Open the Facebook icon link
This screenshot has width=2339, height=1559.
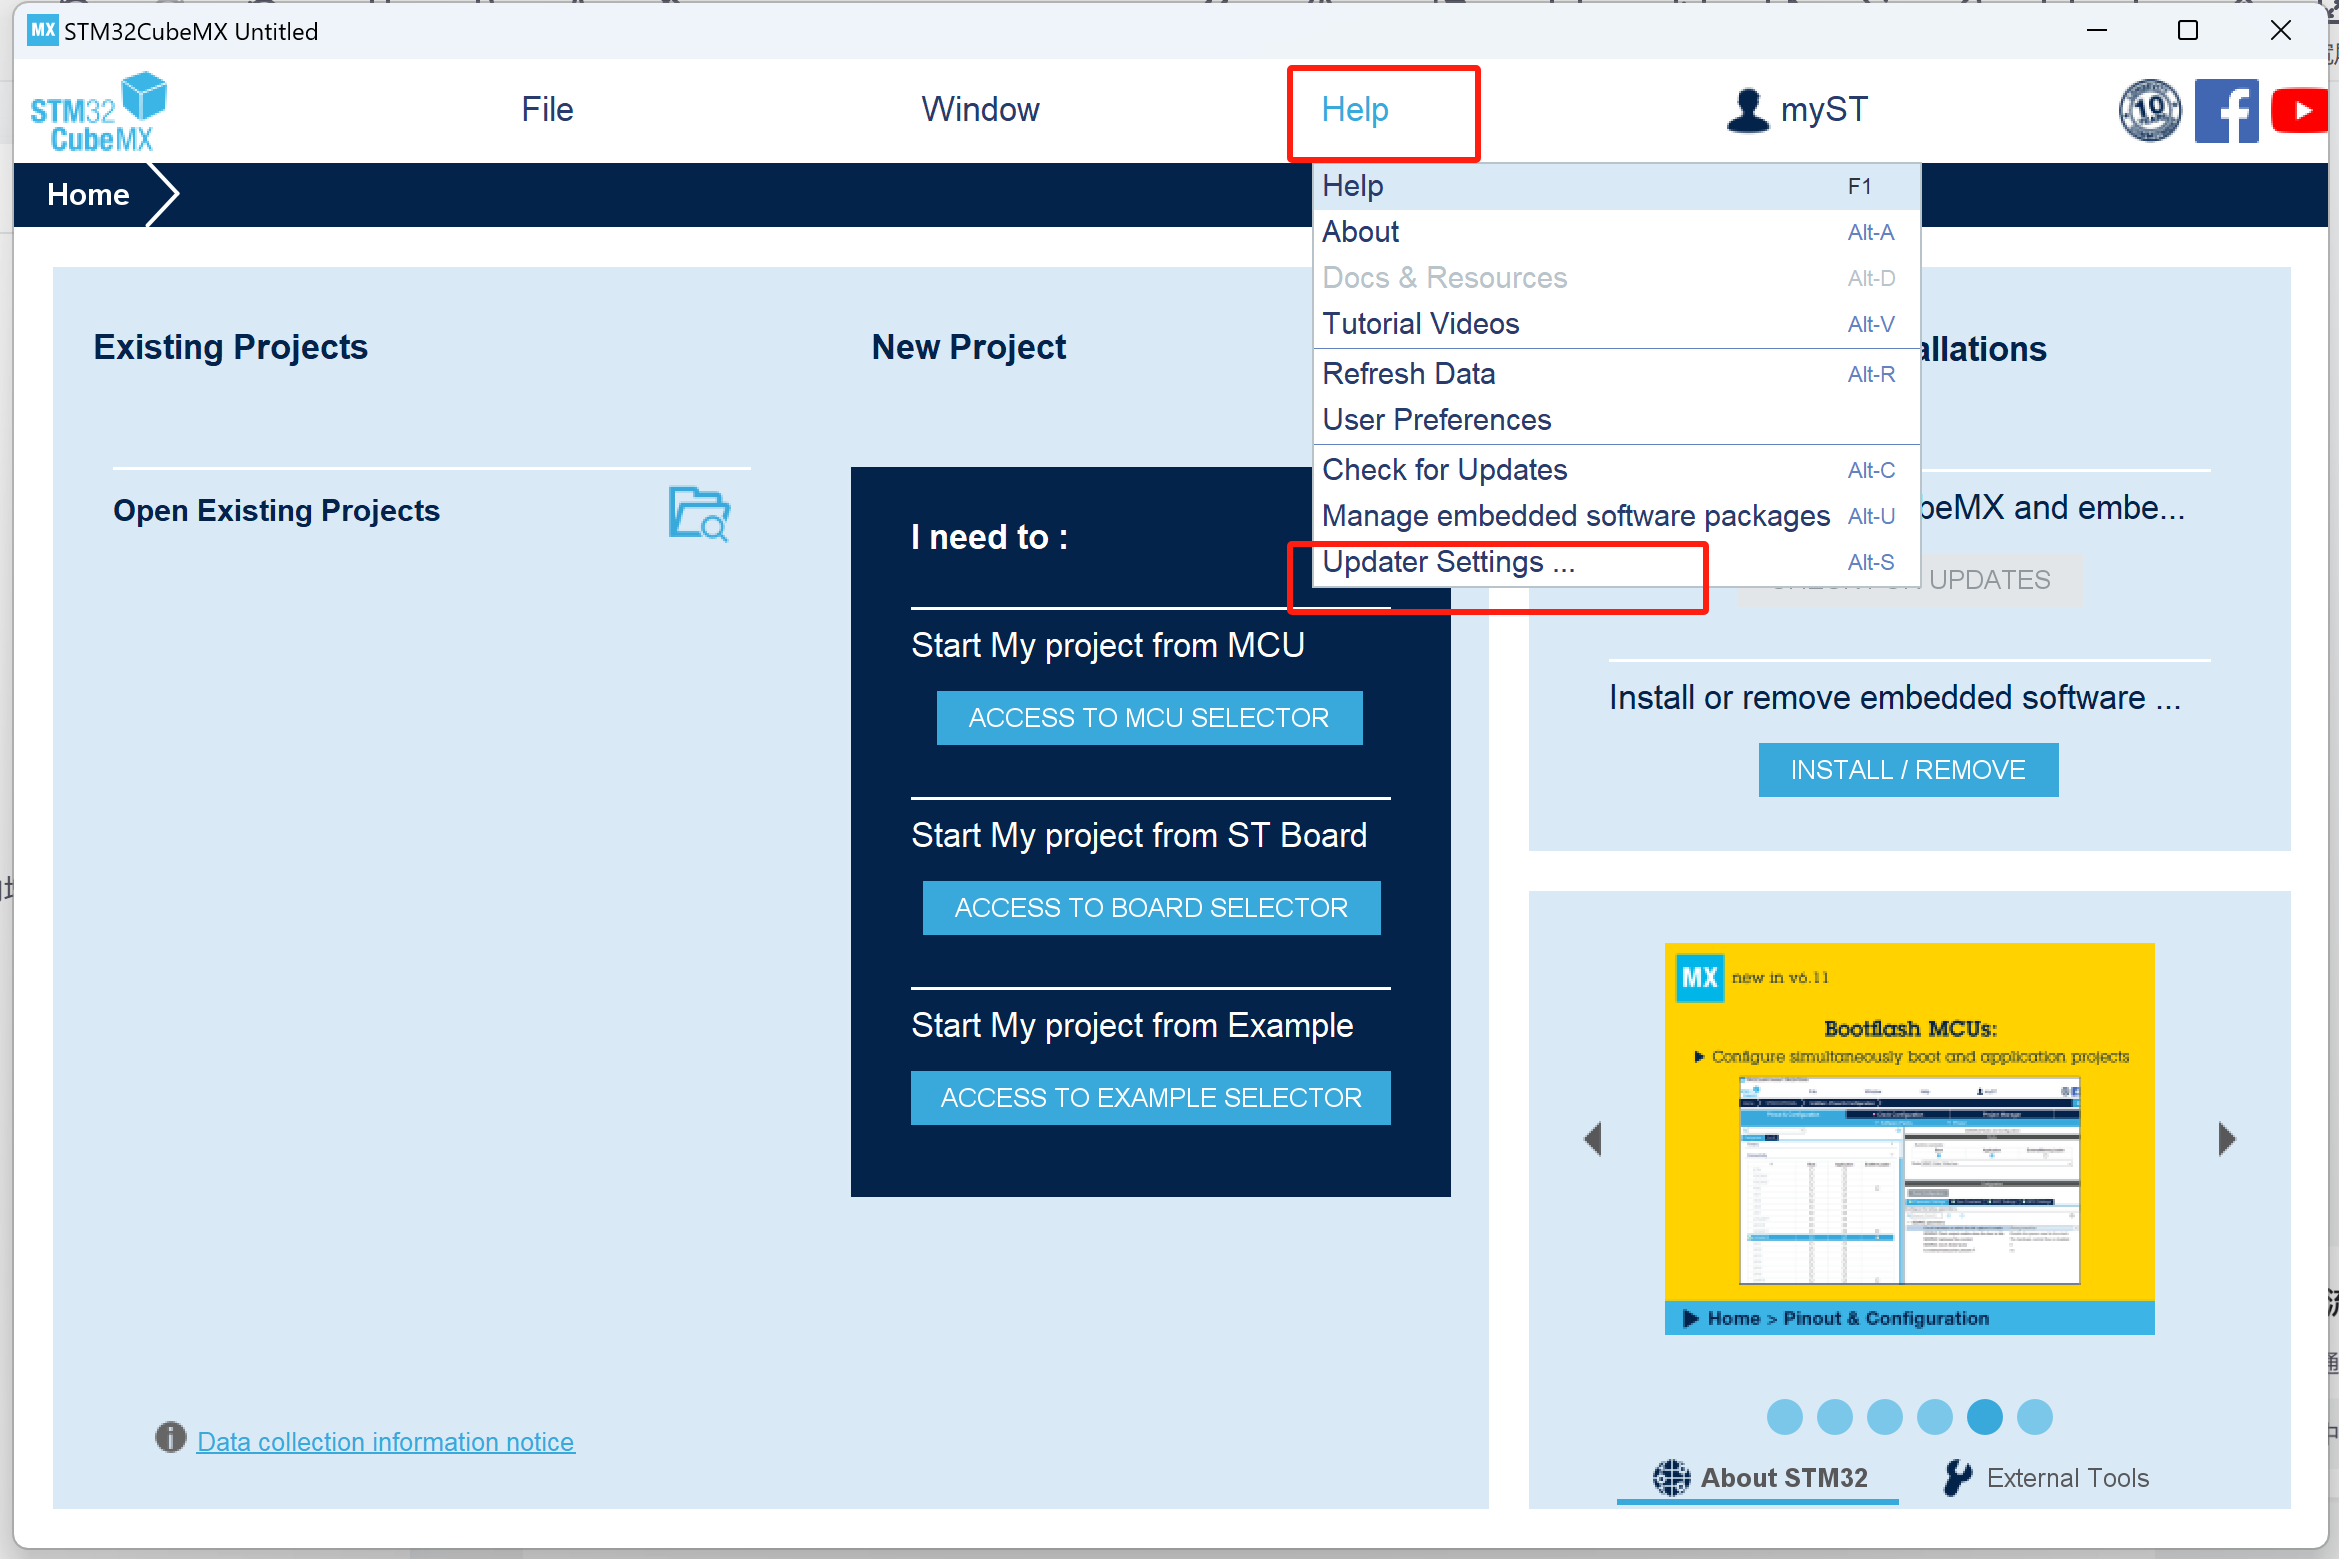pos(2226,110)
